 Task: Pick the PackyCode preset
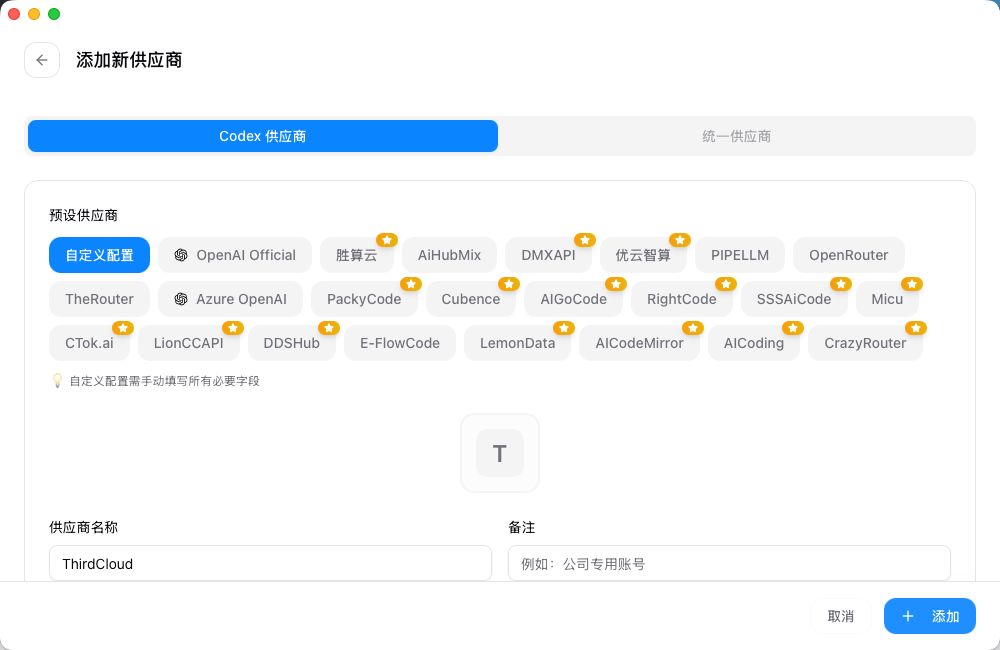(364, 299)
